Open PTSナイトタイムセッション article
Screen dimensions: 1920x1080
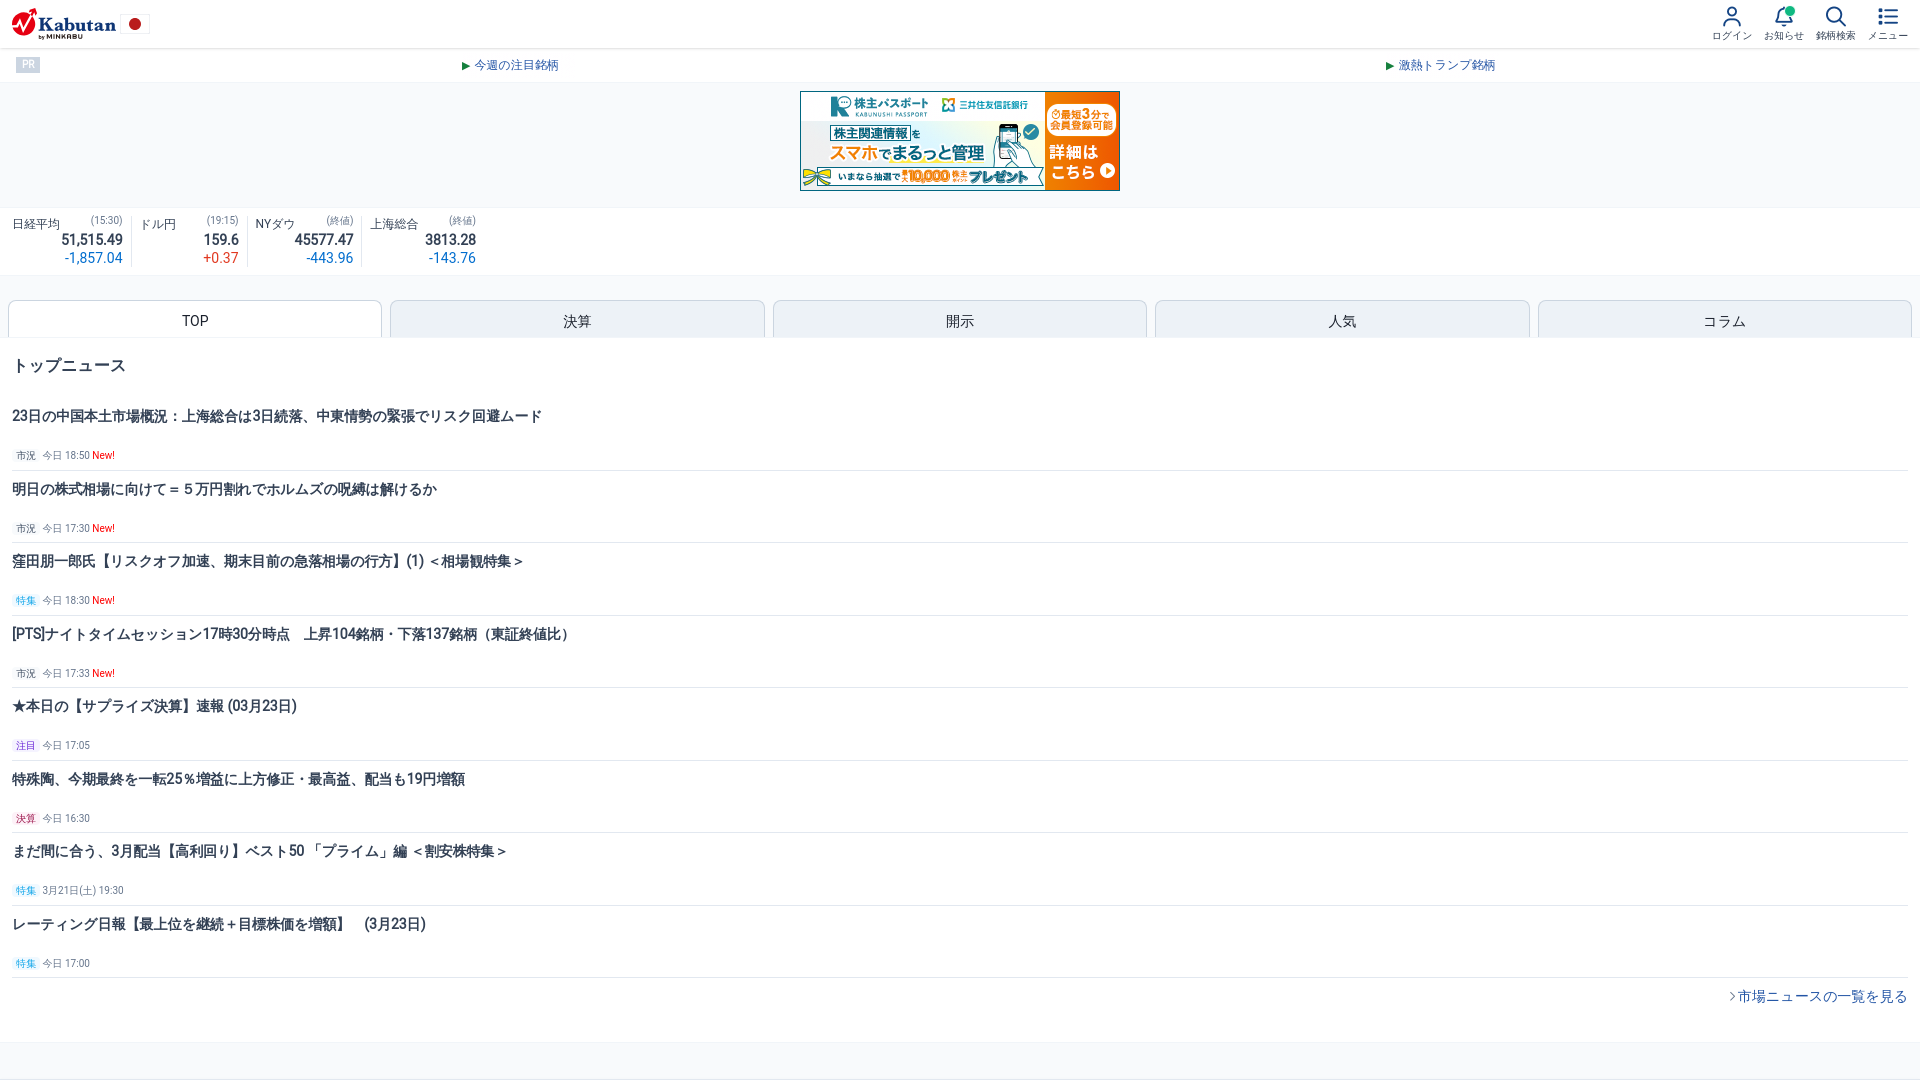pos(293,634)
